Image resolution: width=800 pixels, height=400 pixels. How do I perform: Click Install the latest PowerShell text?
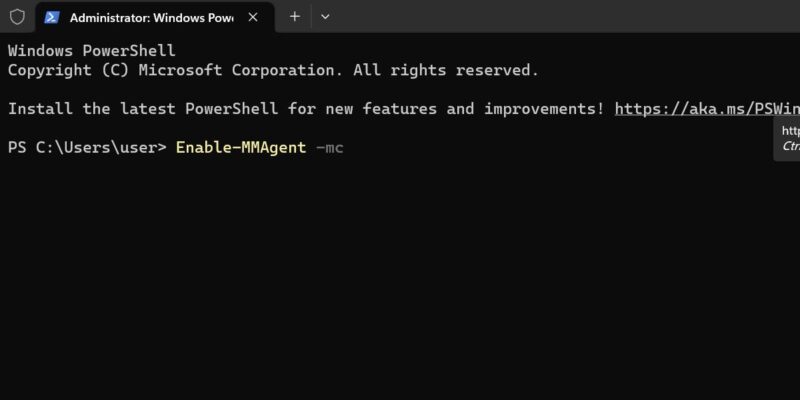pyautogui.click(x=143, y=109)
